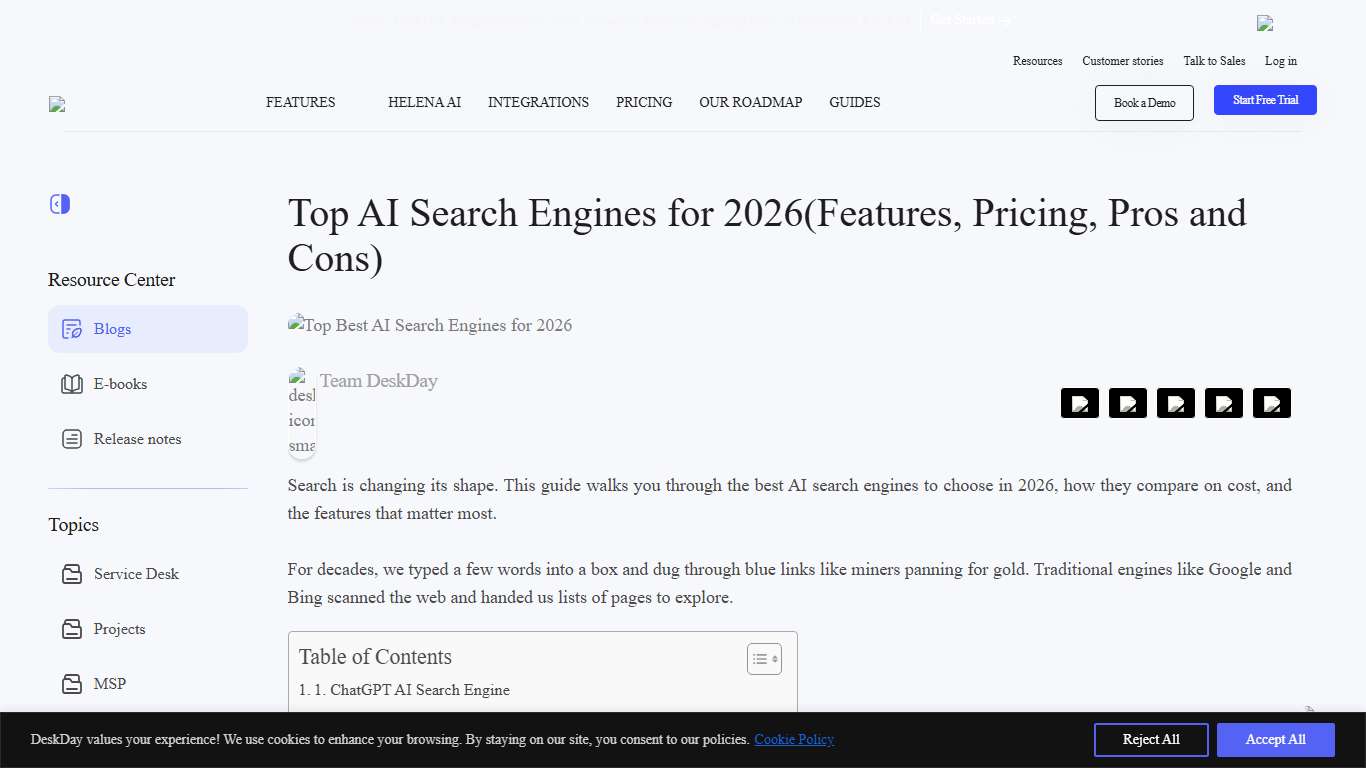Select the MSP topic
Image resolution: width=1366 pixels, height=768 pixels.
(109, 683)
